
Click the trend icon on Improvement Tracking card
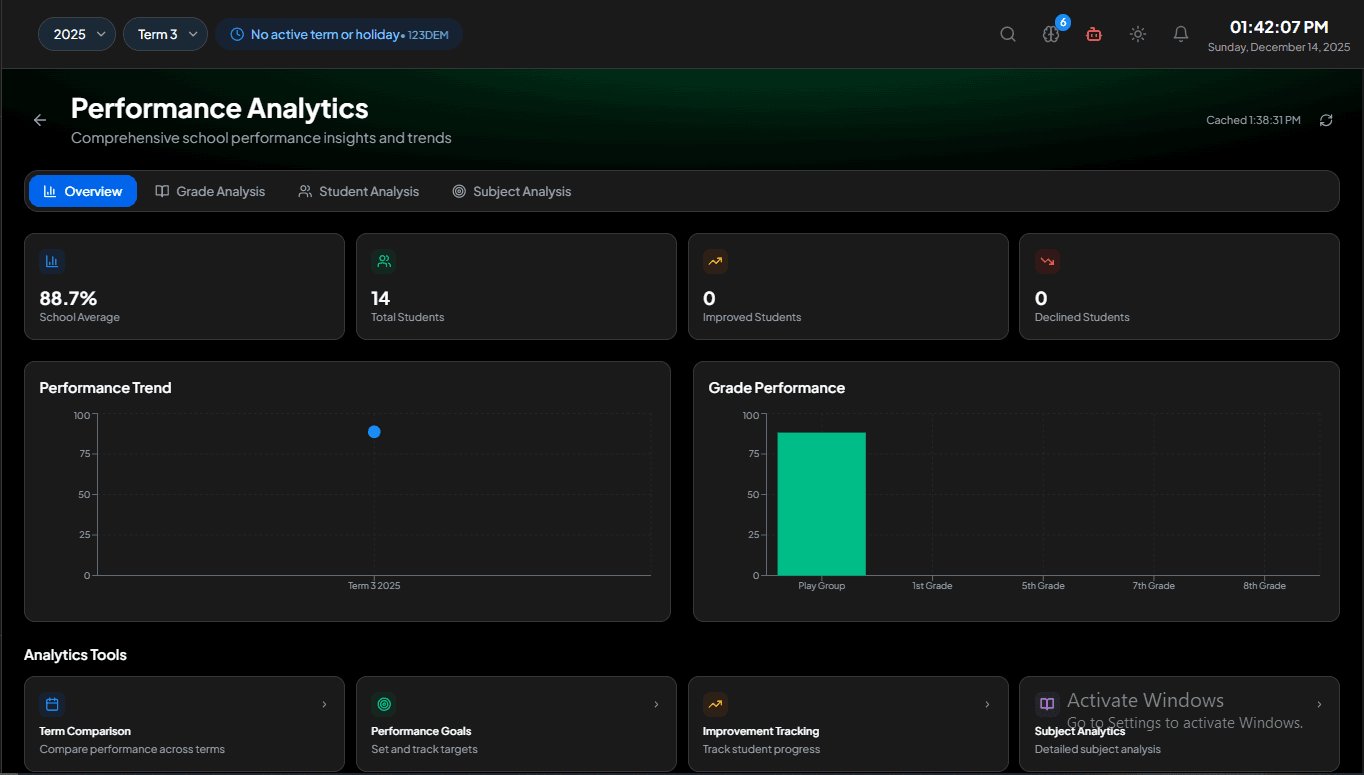715,704
